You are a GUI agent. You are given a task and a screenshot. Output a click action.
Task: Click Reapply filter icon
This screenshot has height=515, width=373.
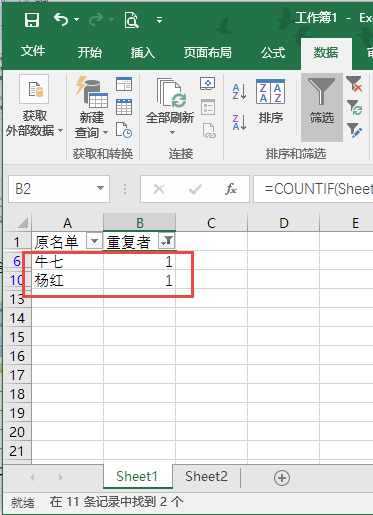[355, 107]
